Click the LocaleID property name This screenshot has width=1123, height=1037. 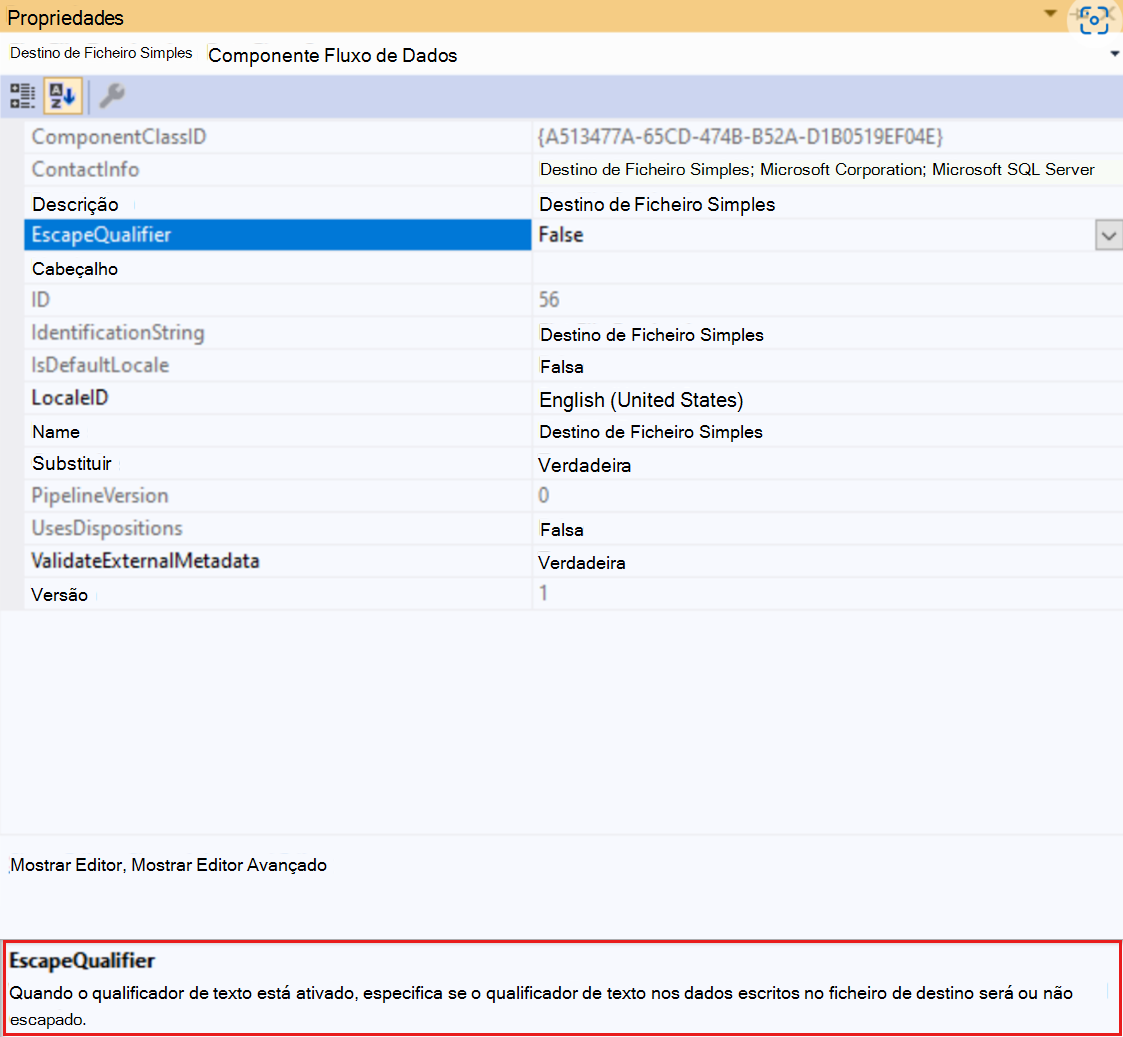click(x=70, y=398)
